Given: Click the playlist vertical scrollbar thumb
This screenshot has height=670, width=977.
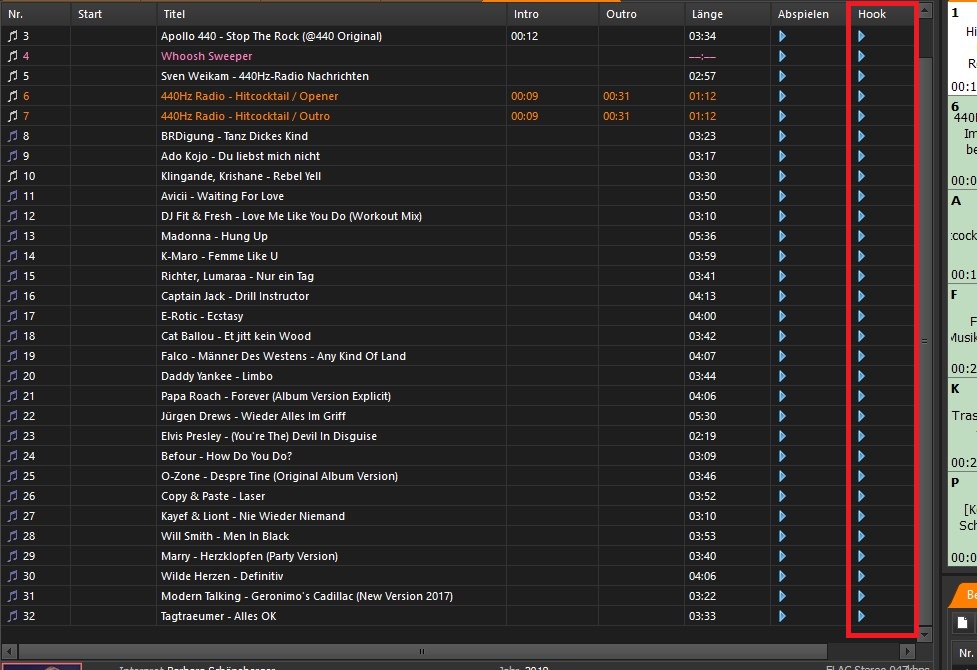Looking at the screenshot, I should pyautogui.click(x=925, y=341).
